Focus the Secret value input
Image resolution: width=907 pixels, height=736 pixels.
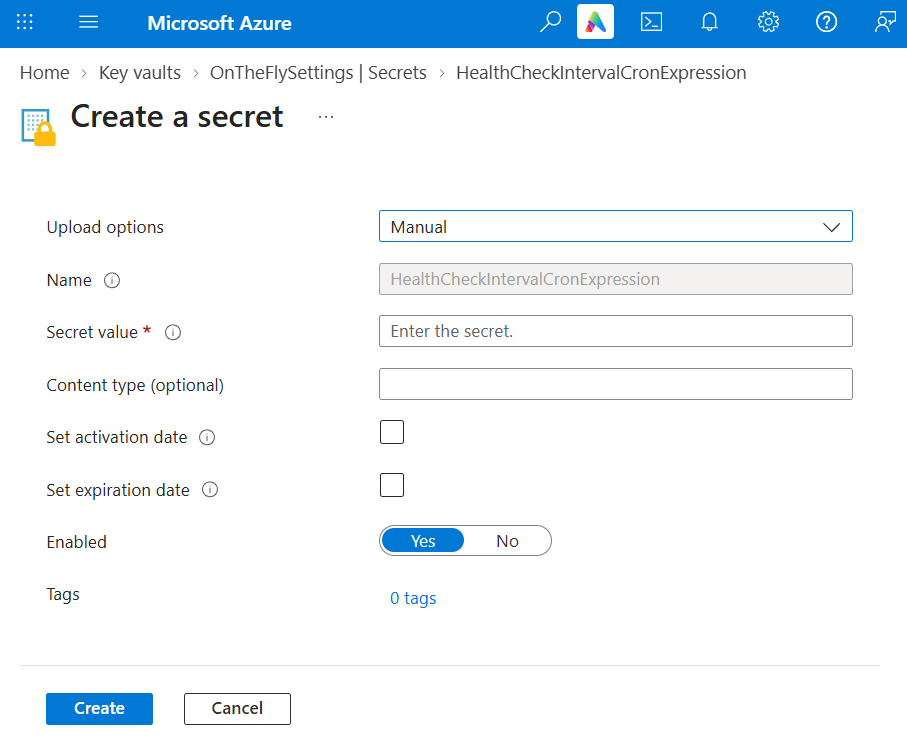point(615,331)
